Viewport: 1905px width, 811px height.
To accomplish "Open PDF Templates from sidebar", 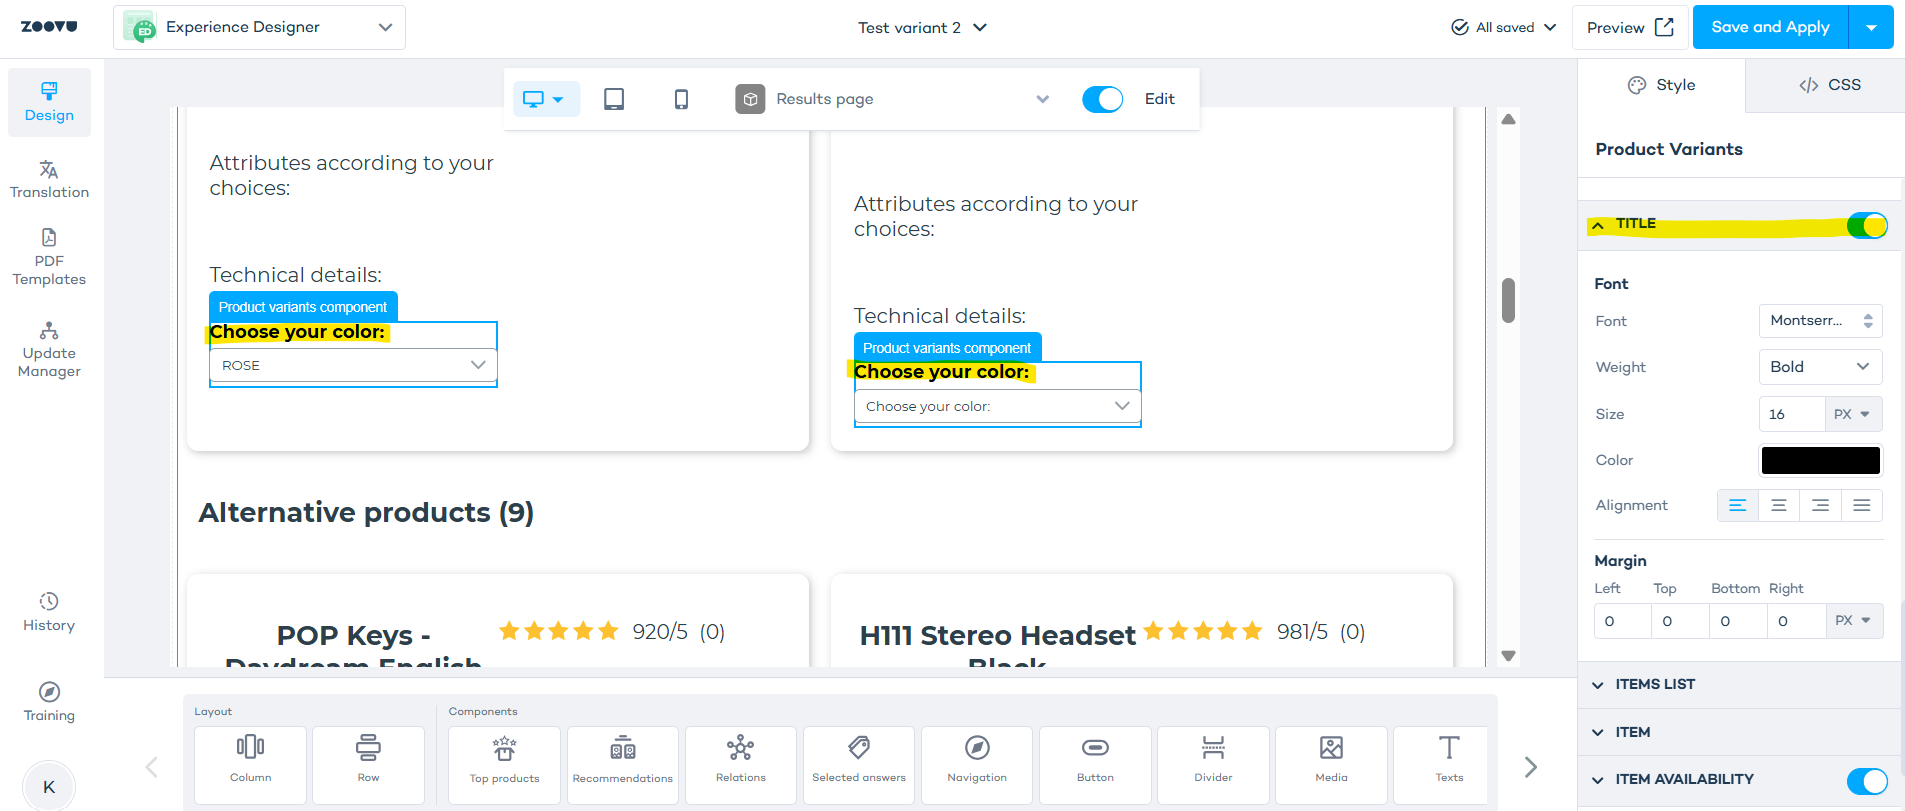I will (x=49, y=258).
